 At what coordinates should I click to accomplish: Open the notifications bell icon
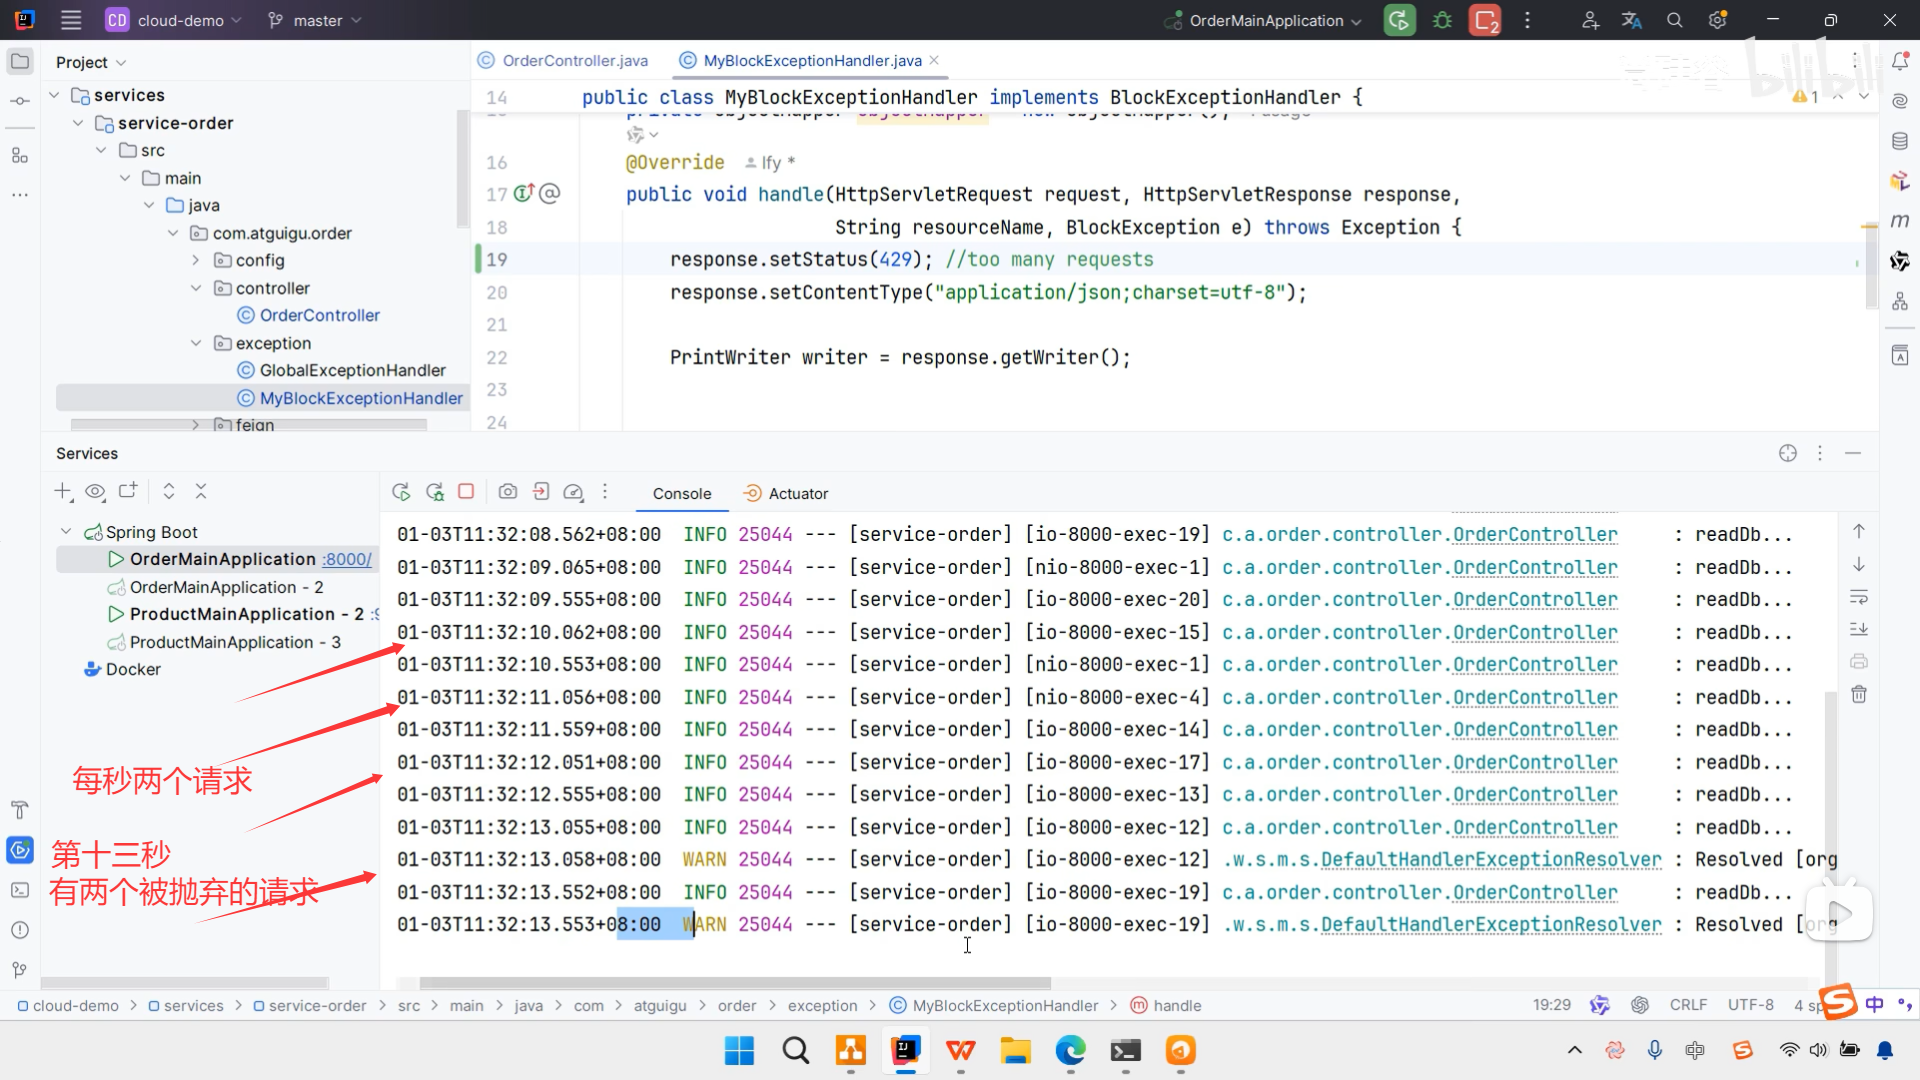point(1900,62)
